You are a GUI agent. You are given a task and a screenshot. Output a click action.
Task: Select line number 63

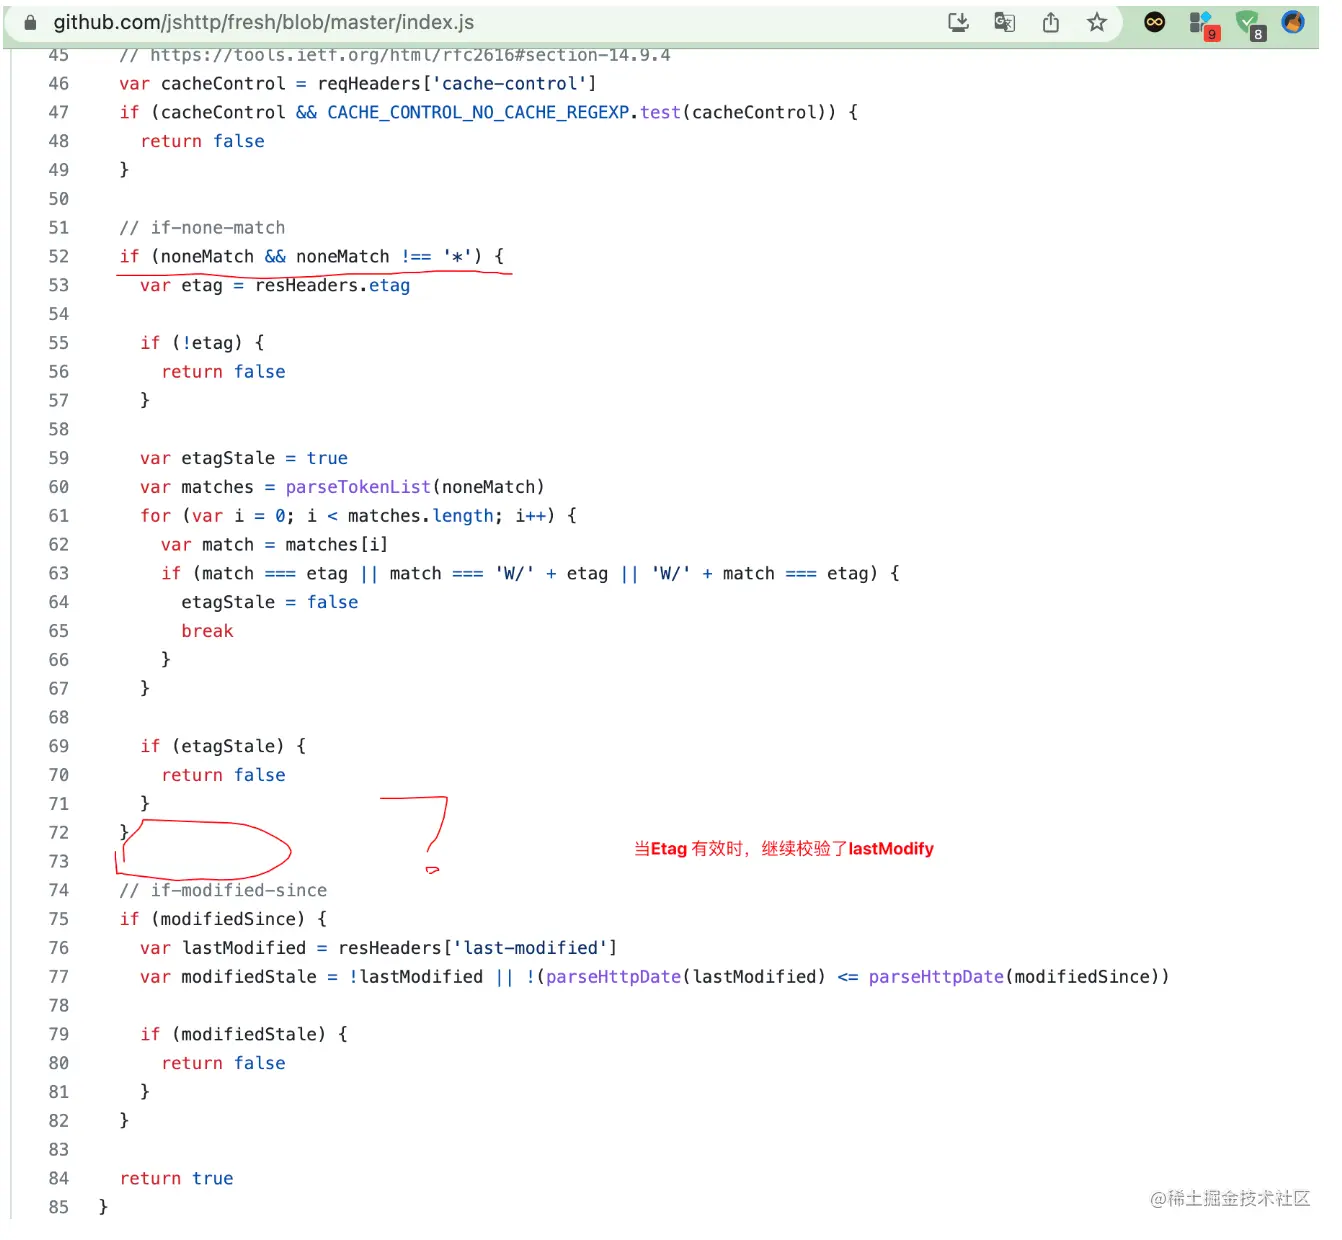(x=59, y=574)
